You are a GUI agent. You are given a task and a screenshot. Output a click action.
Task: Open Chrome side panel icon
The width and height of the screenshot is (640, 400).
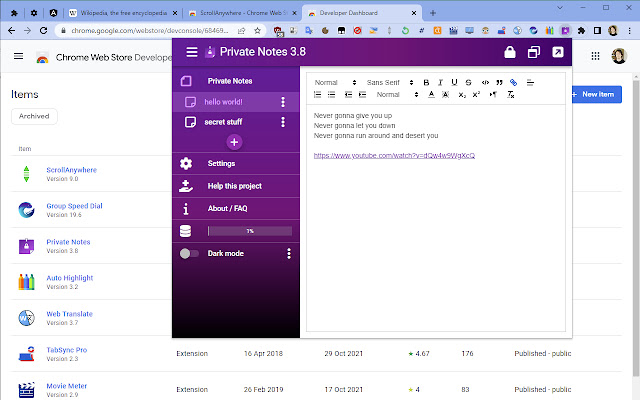click(x=597, y=31)
